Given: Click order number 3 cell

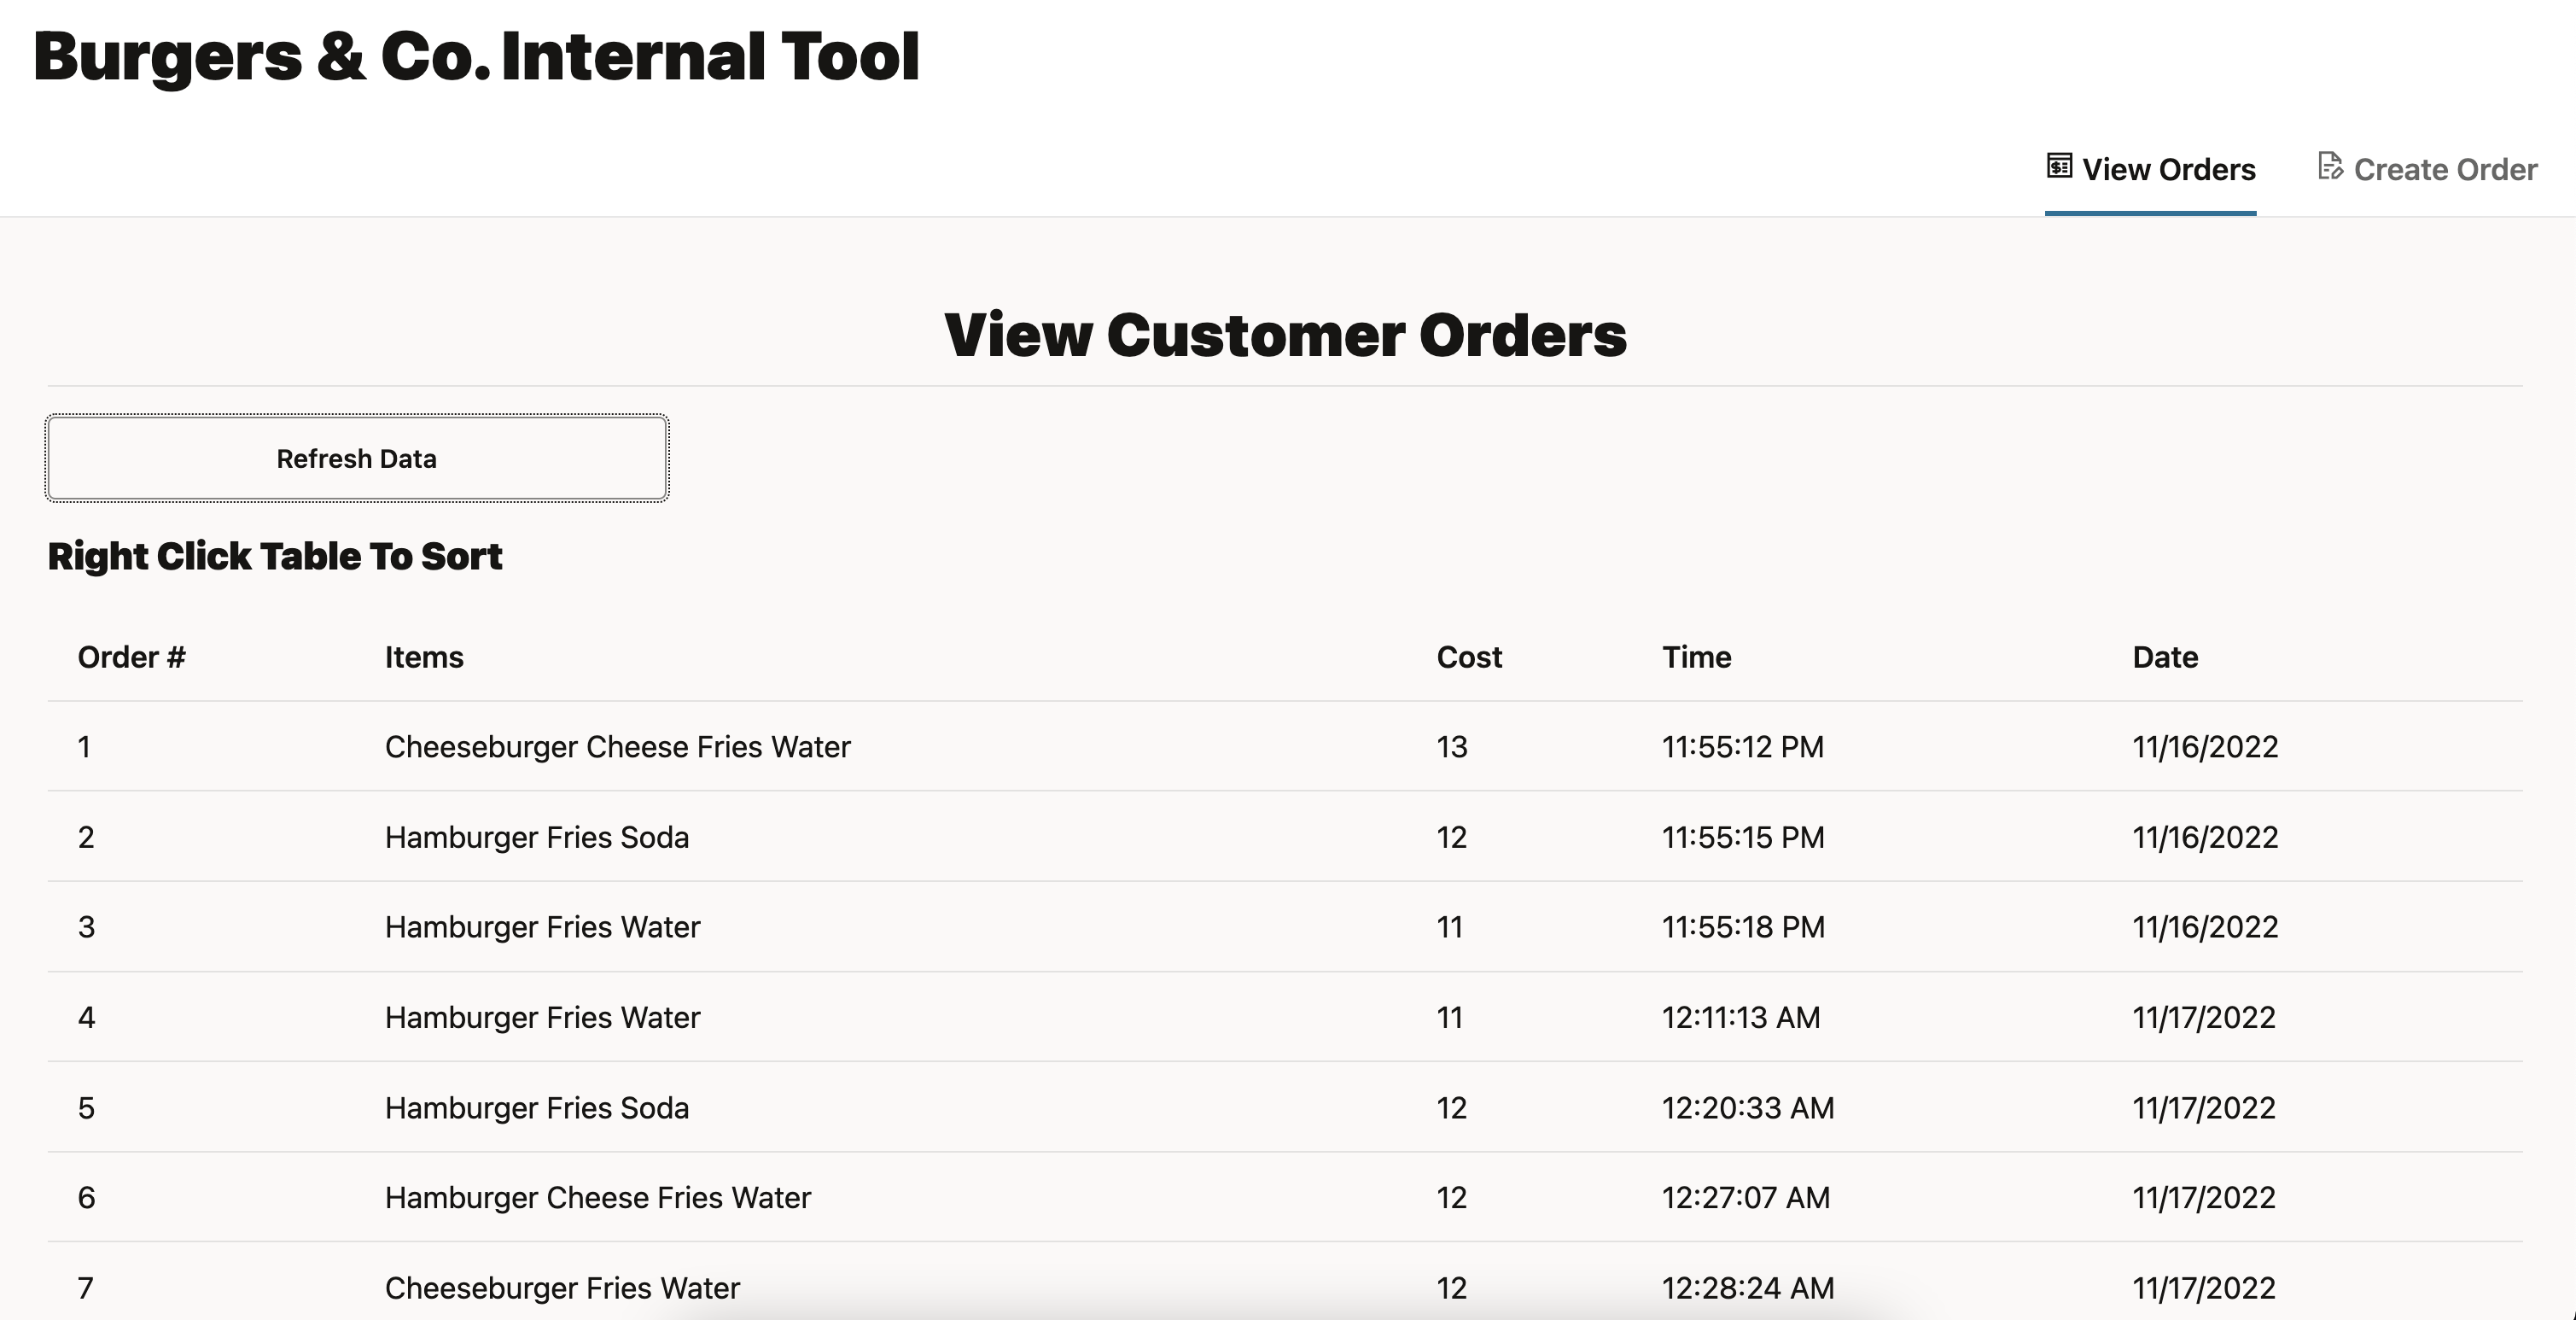Looking at the screenshot, I should point(86,927).
